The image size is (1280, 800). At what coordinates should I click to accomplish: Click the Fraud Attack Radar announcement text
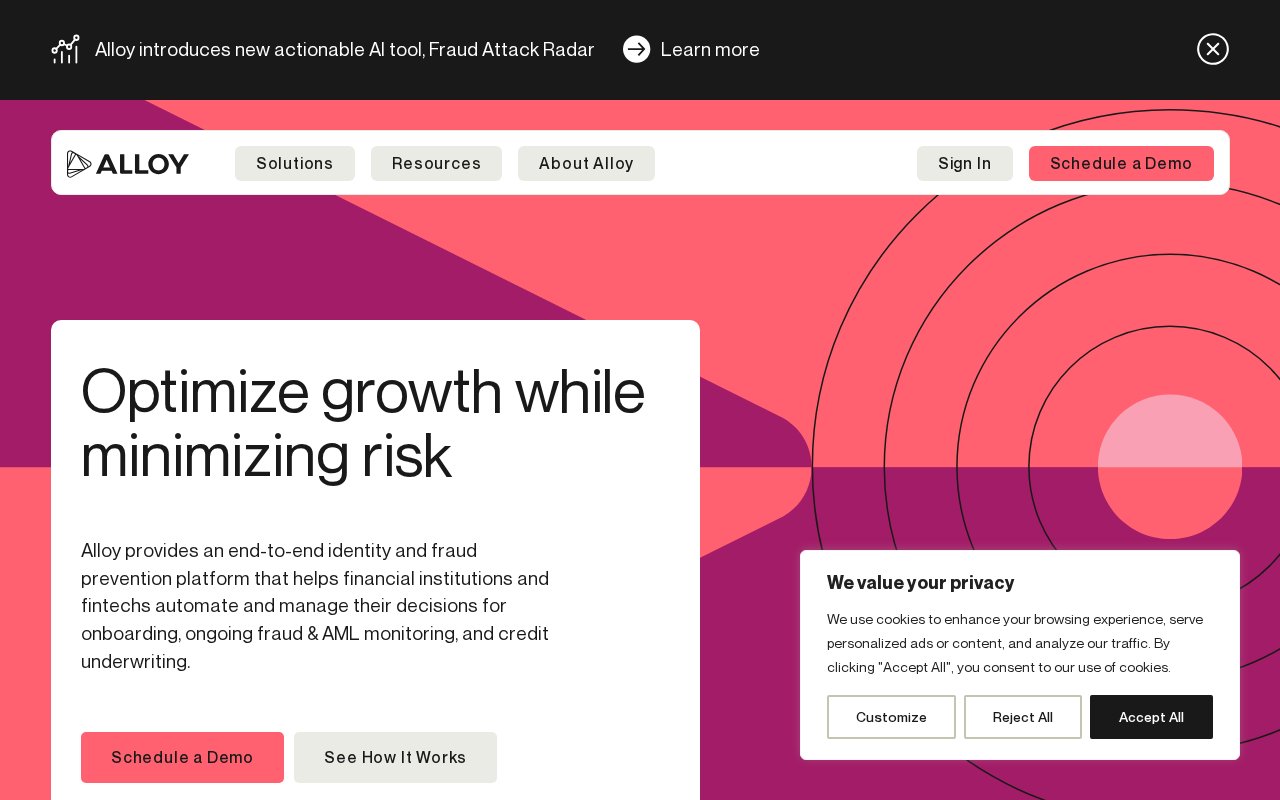coord(345,49)
